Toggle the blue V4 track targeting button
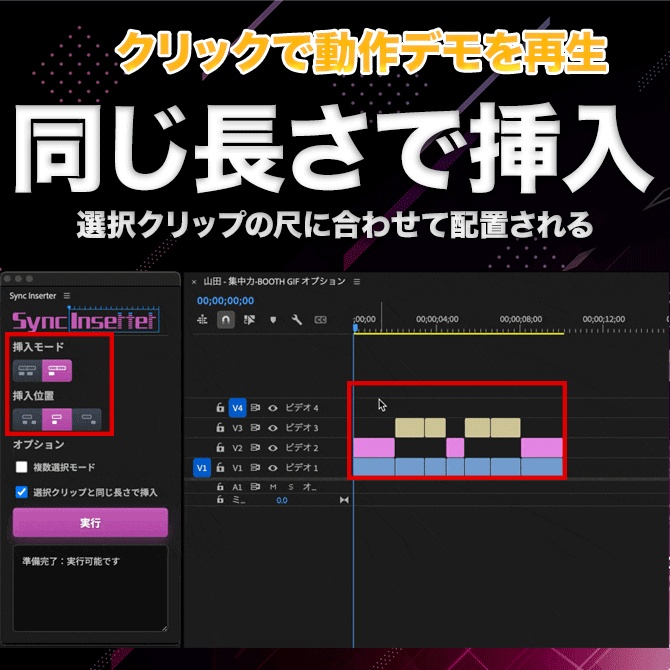The image size is (670, 670). point(238,408)
